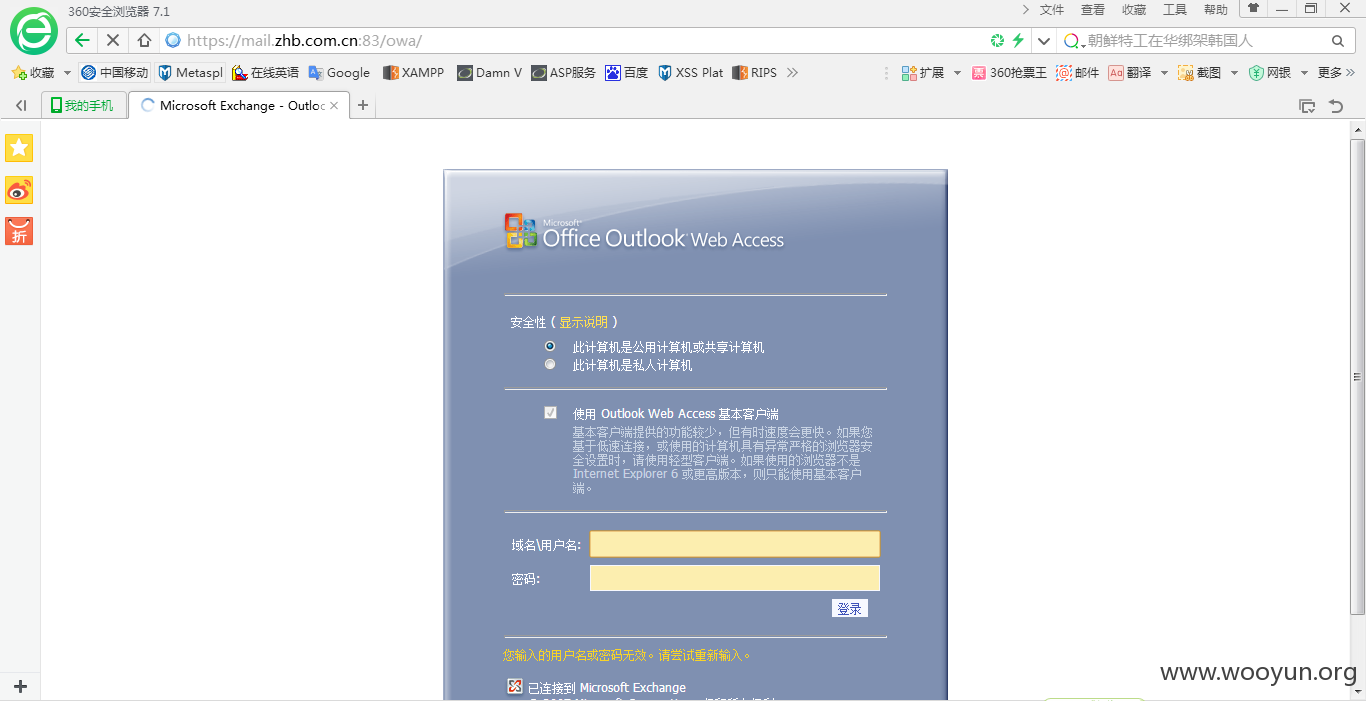Open the Google bookmark

point(340,73)
